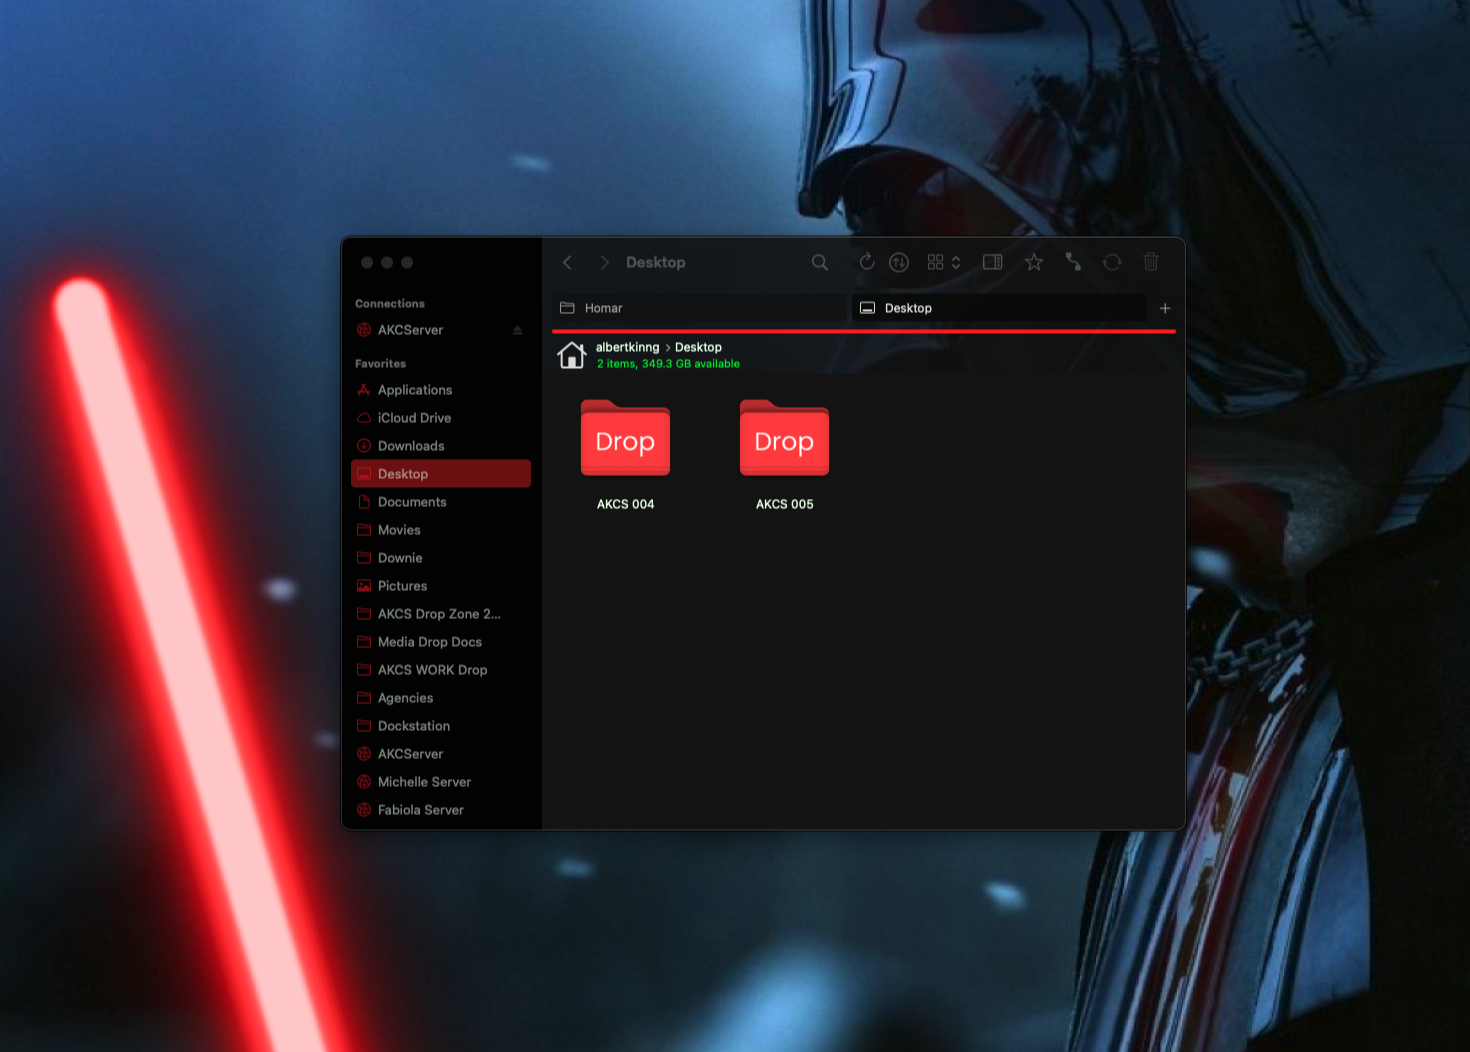Screen dimensions: 1470x1052
Task: Open Dockstation in the sidebar
Action: (441, 726)
